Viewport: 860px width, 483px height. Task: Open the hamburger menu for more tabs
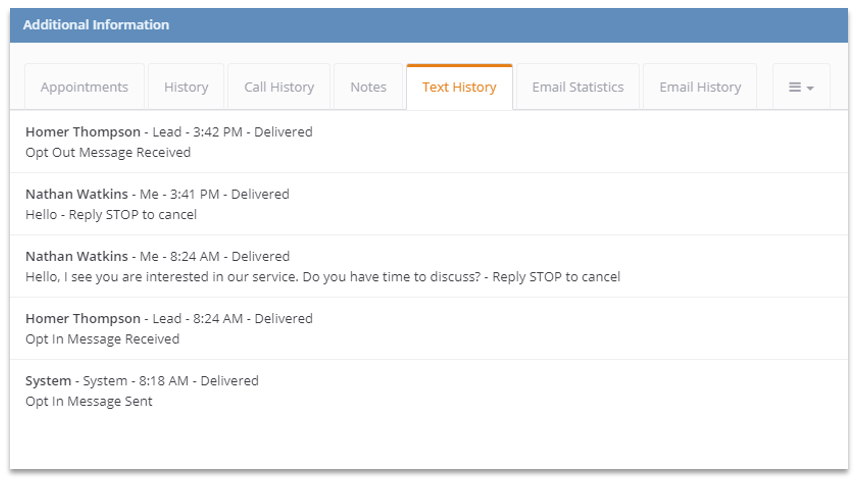tap(801, 87)
